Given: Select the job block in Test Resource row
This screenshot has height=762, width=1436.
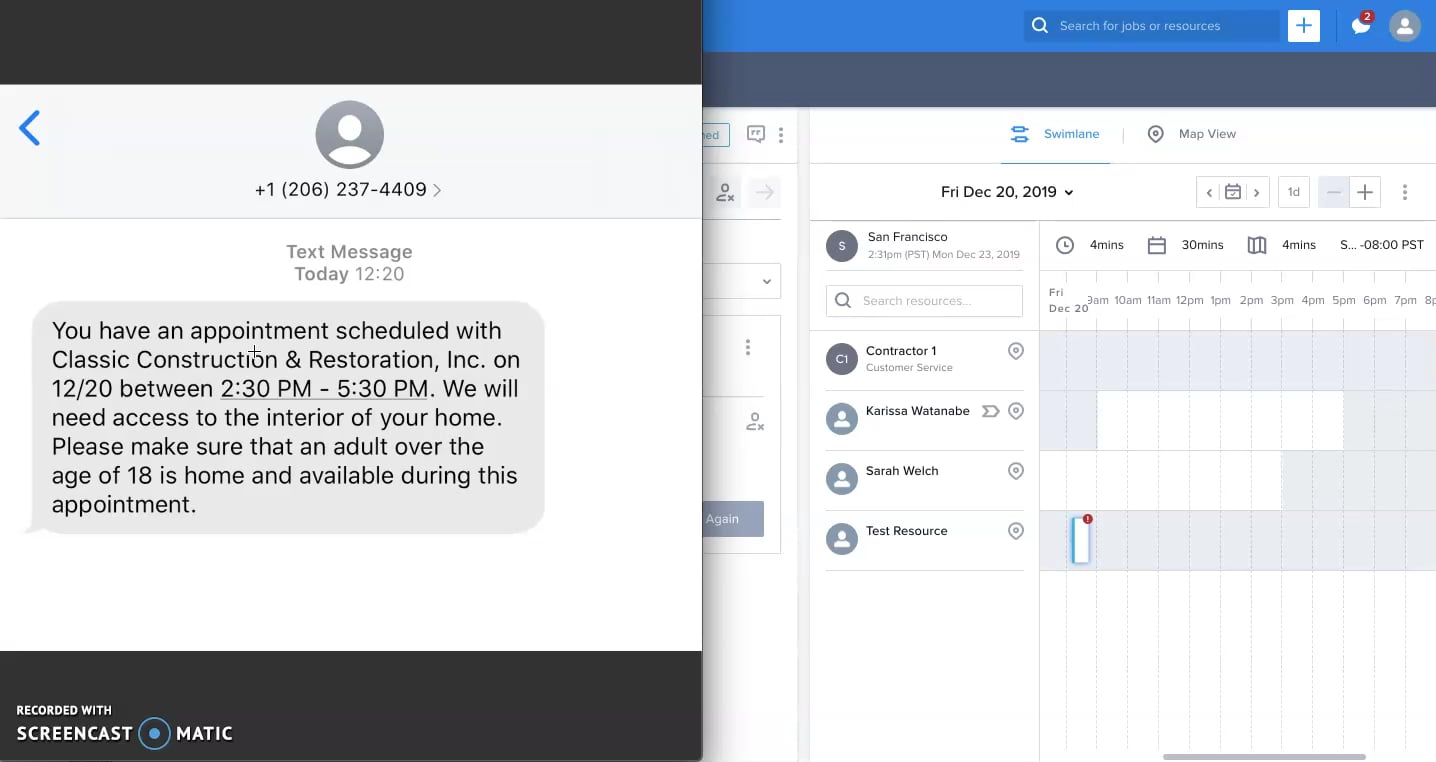Looking at the screenshot, I should click(1081, 540).
